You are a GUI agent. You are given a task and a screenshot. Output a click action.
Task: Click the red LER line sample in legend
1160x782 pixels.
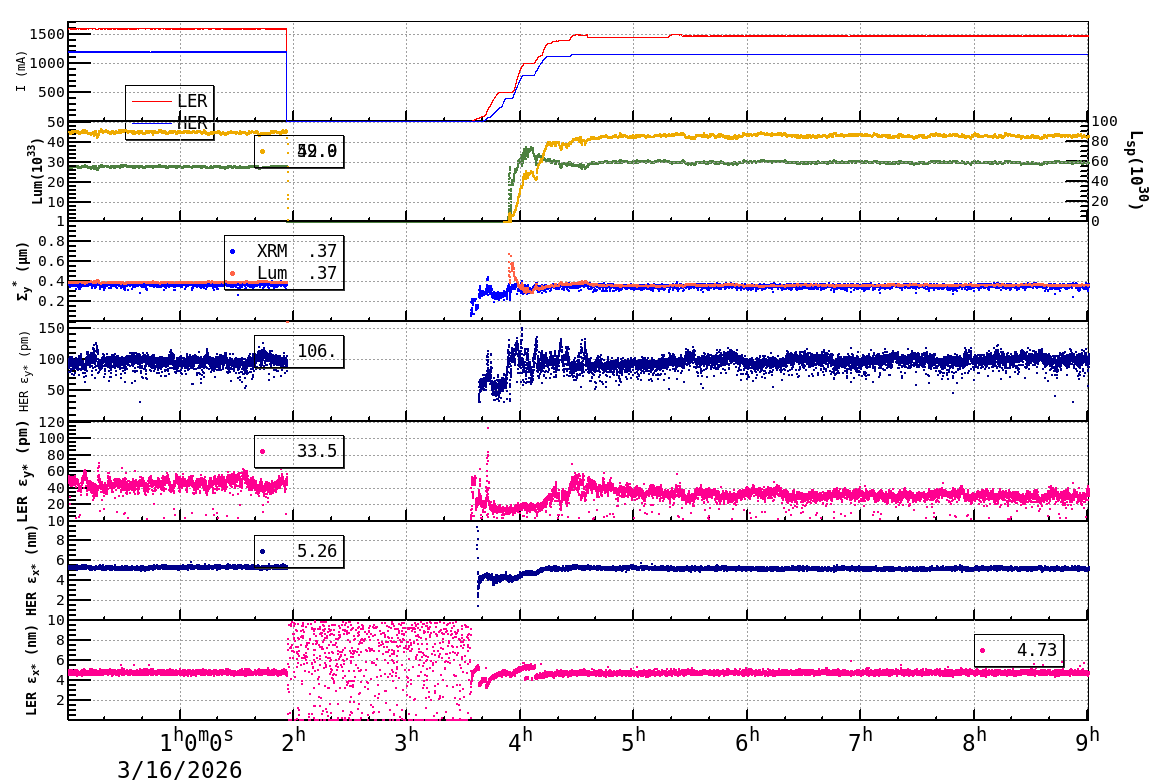pyautogui.click(x=151, y=101)
